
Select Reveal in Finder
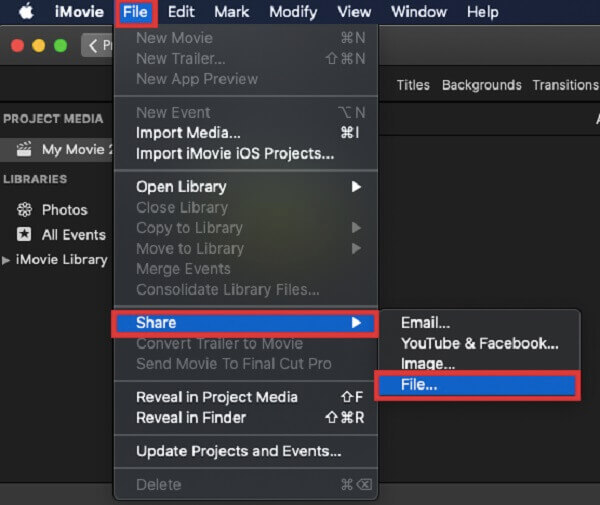(246, 418)
